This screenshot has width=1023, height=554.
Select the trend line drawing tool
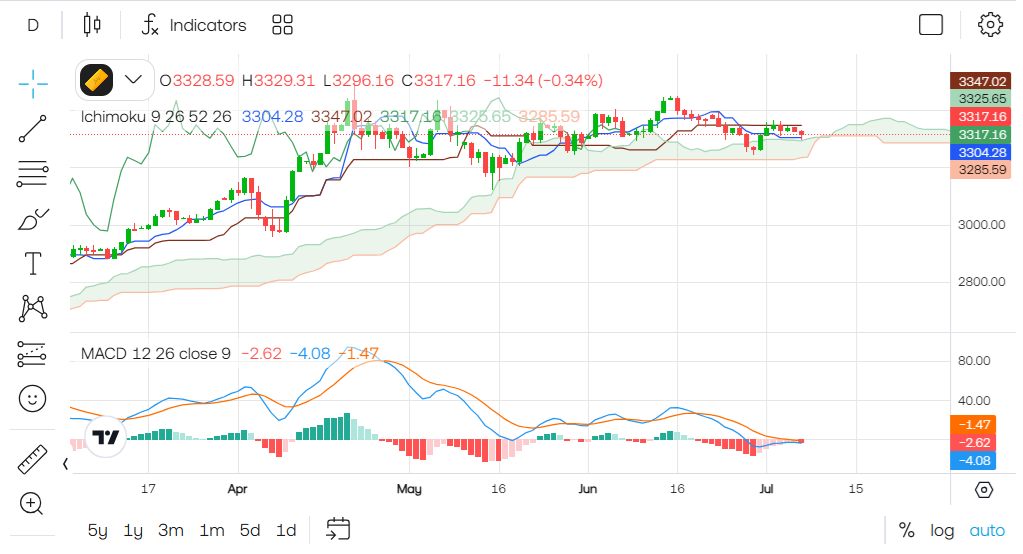(33, 129)
